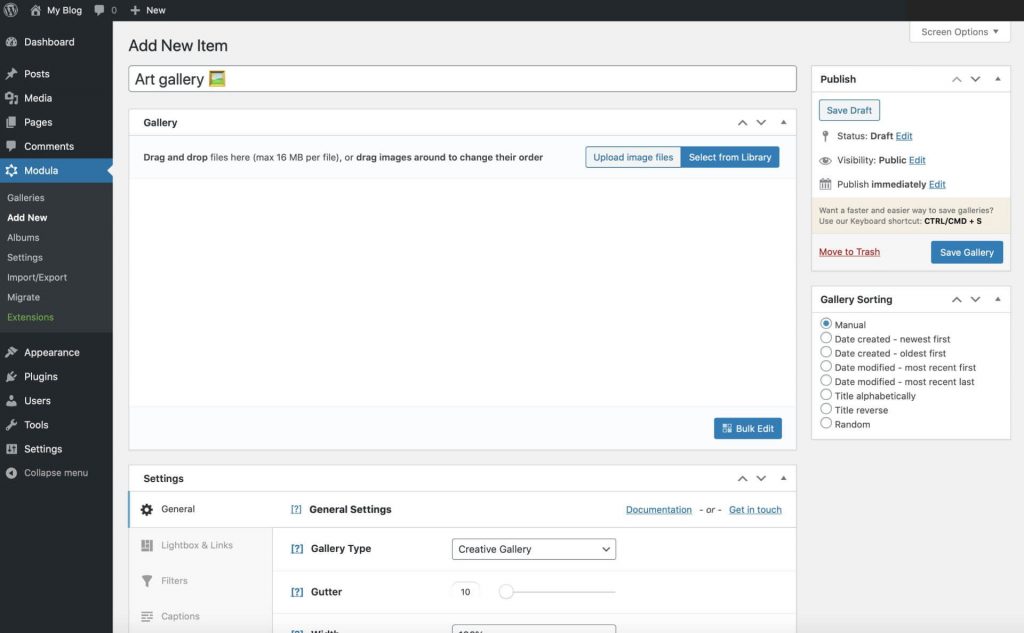Click the Modula gear icon in sidebar
This screenshot has height=633, width=1024.
11,170
